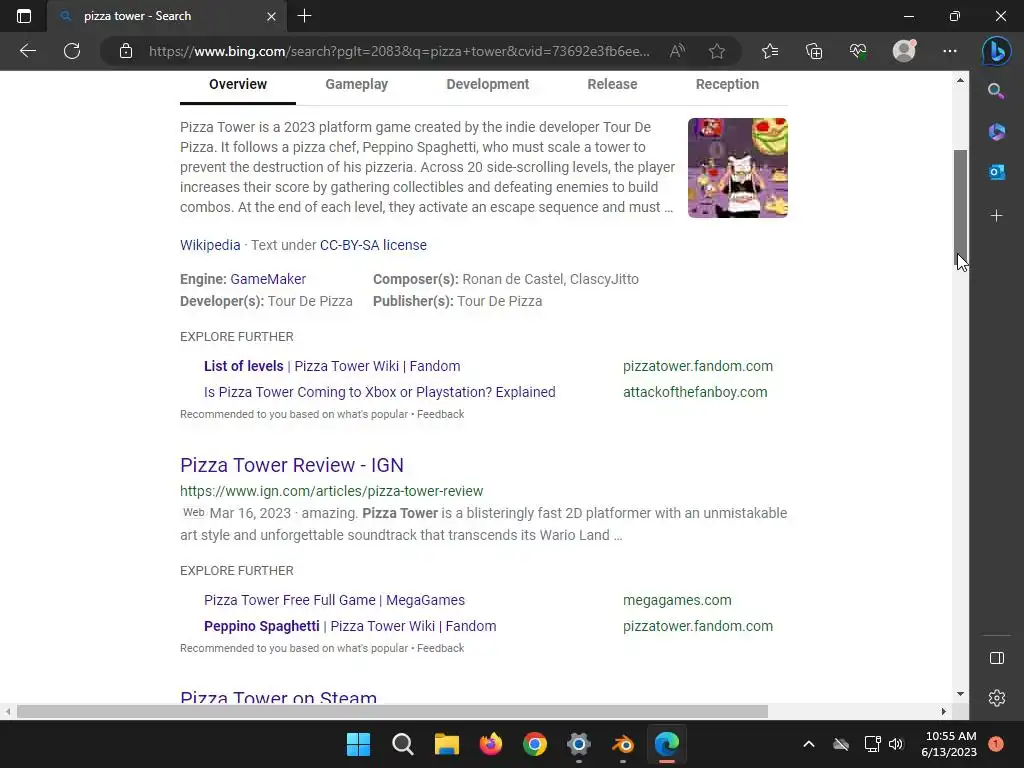The height and width of the screenshot is (768, 1024).
Task: Add this page to favorites star
Action: (x=717, y=51)
